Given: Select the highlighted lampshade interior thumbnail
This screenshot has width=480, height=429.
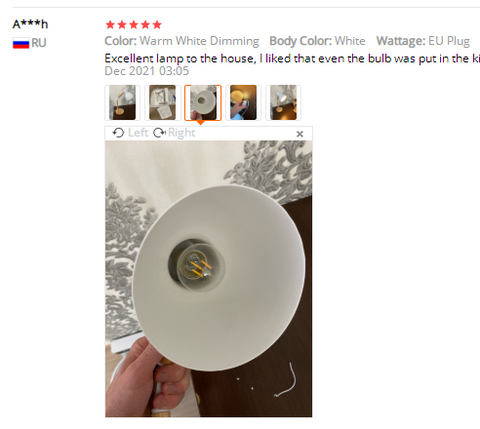Looking at the screenshot, I should click(203, 103).
